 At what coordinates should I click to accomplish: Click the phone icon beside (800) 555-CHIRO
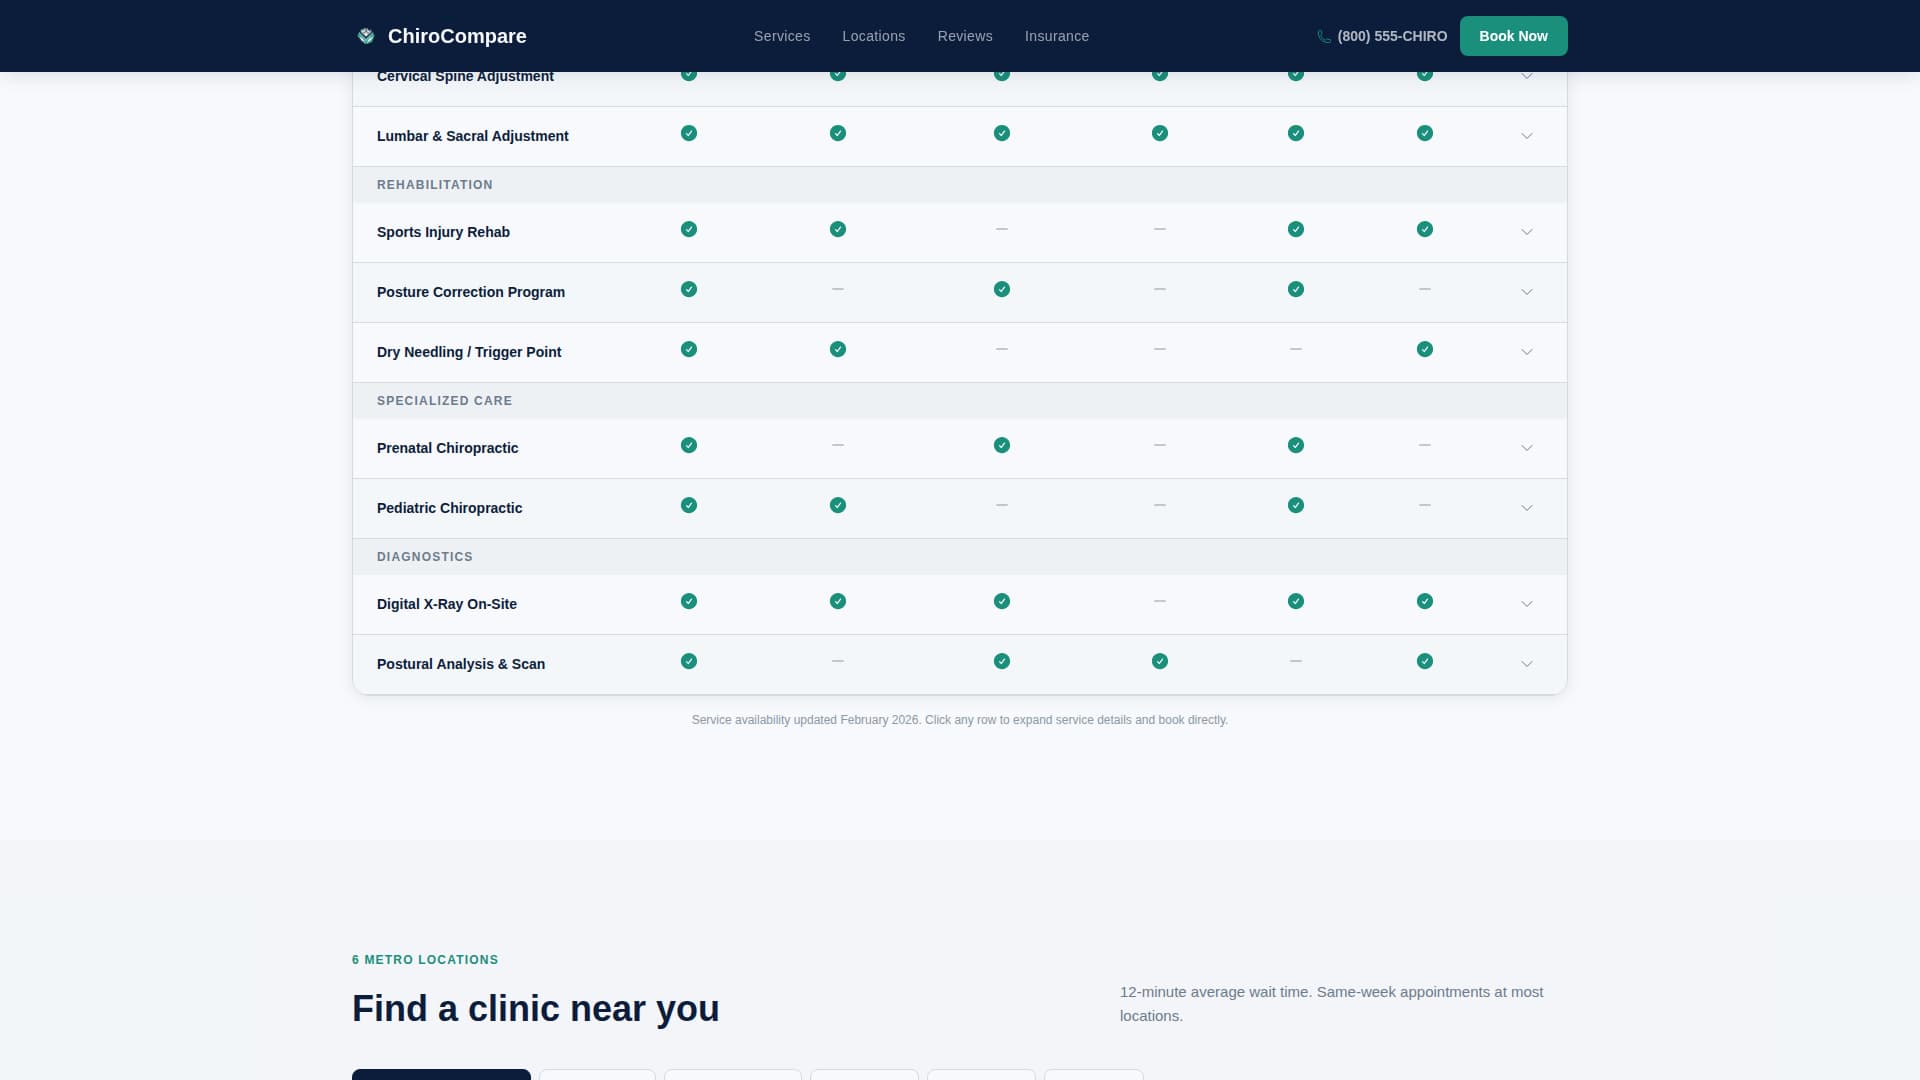click(1323, 36)
